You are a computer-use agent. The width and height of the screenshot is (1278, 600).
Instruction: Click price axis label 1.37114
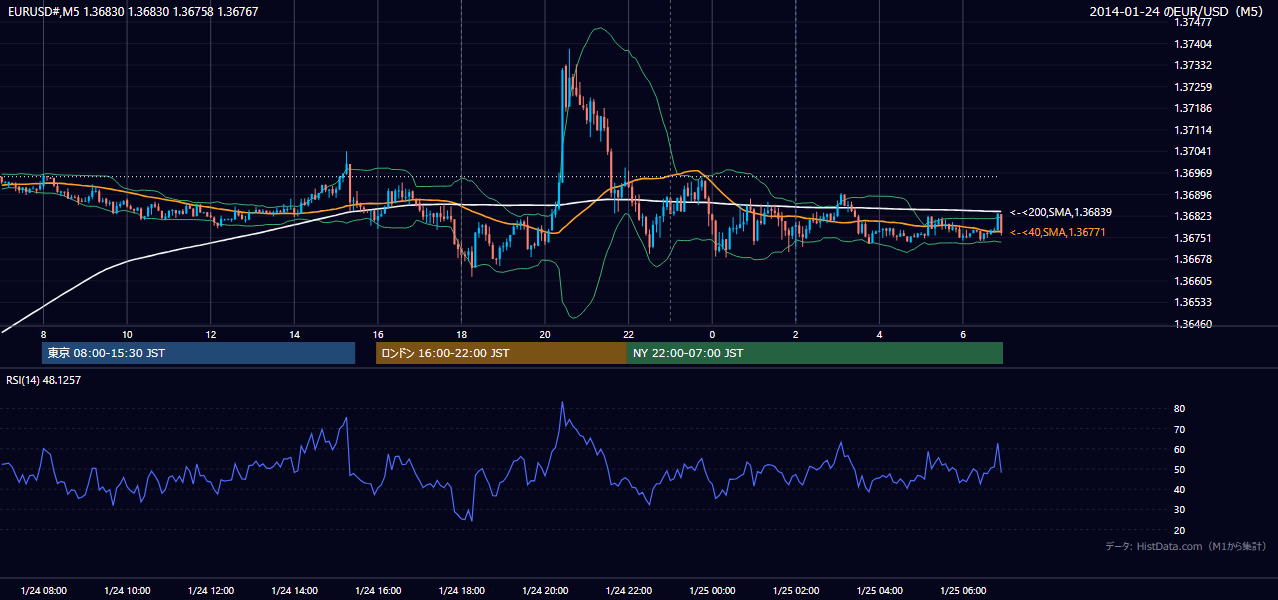[1193, 130]
